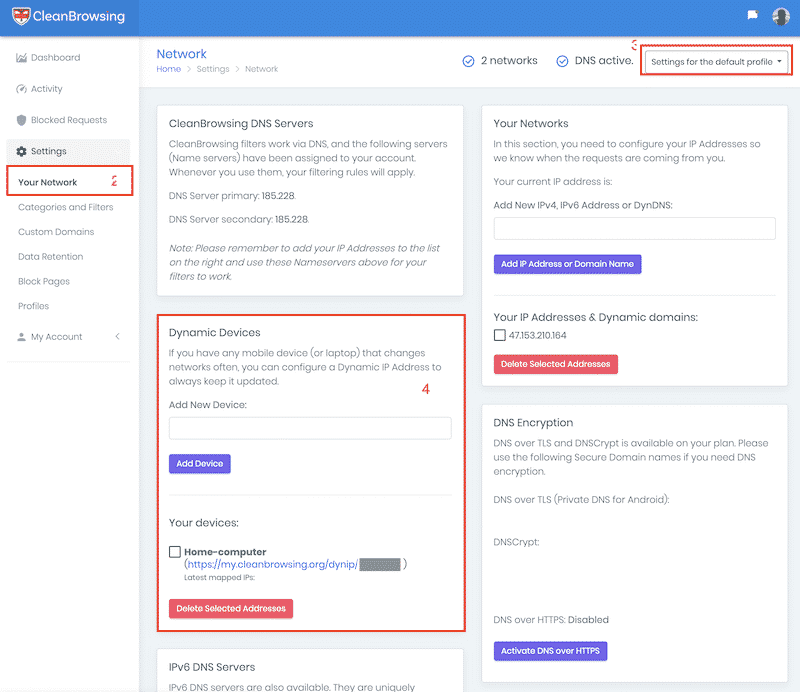Focus the new IPv4/IPv6 address field
This screenshot has height=692, width=800.
tap(634, 228)
